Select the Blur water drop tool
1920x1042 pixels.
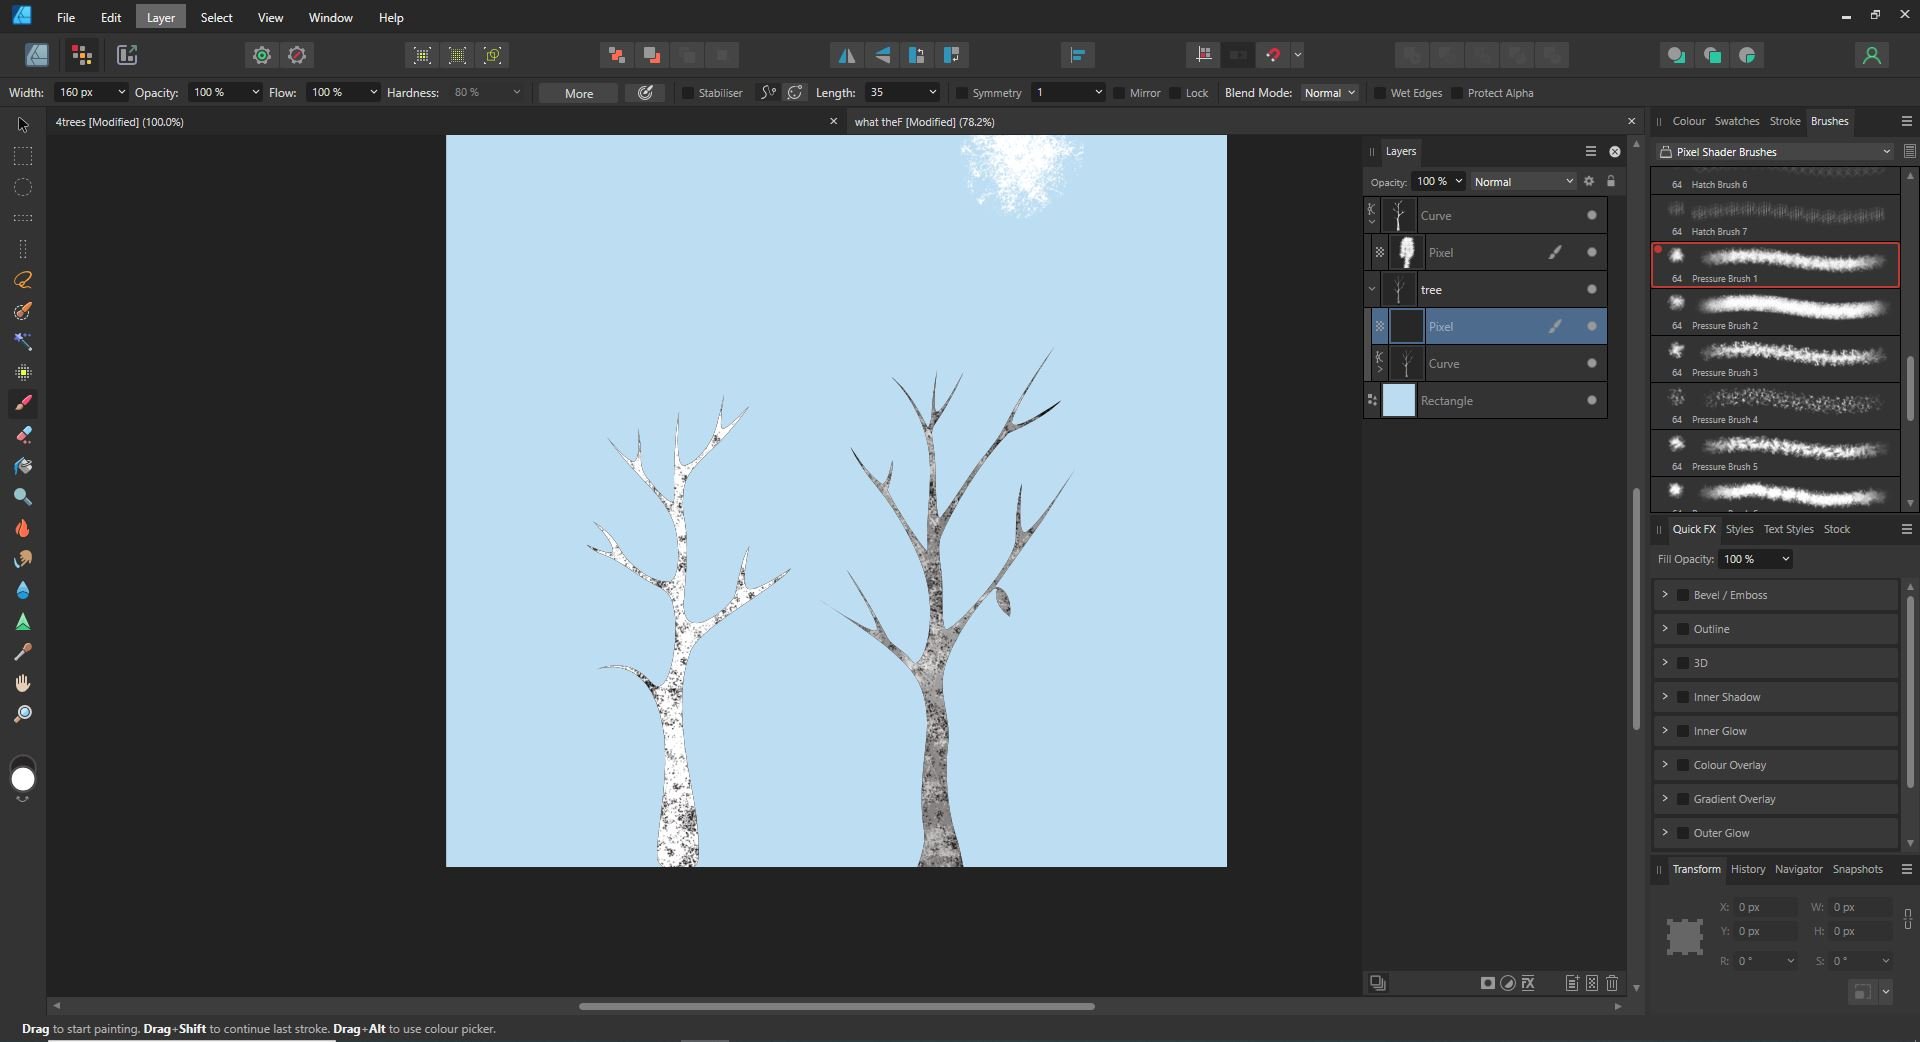pyautogui.click(x=22, y=590)
